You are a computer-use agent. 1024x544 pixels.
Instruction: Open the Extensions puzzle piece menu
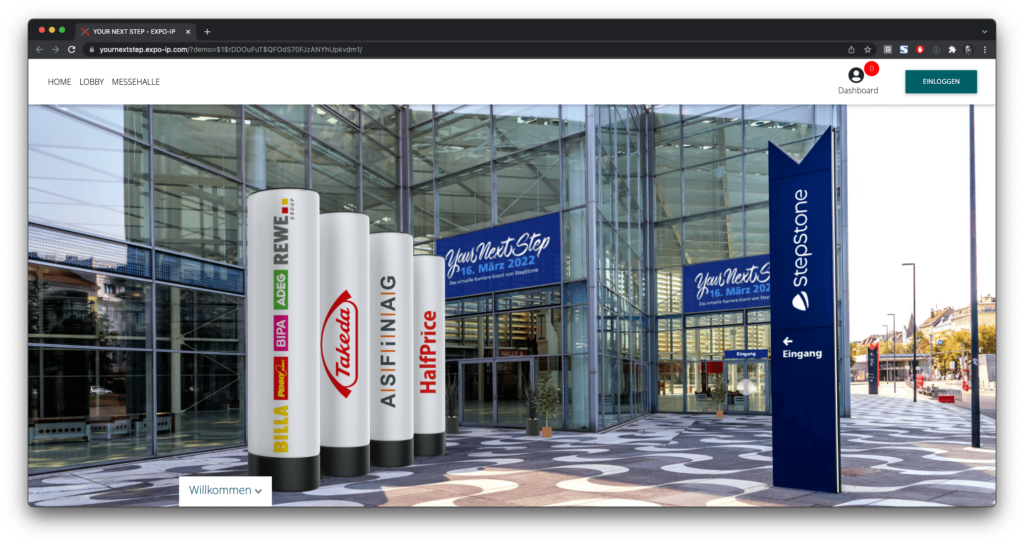(952, 50)
